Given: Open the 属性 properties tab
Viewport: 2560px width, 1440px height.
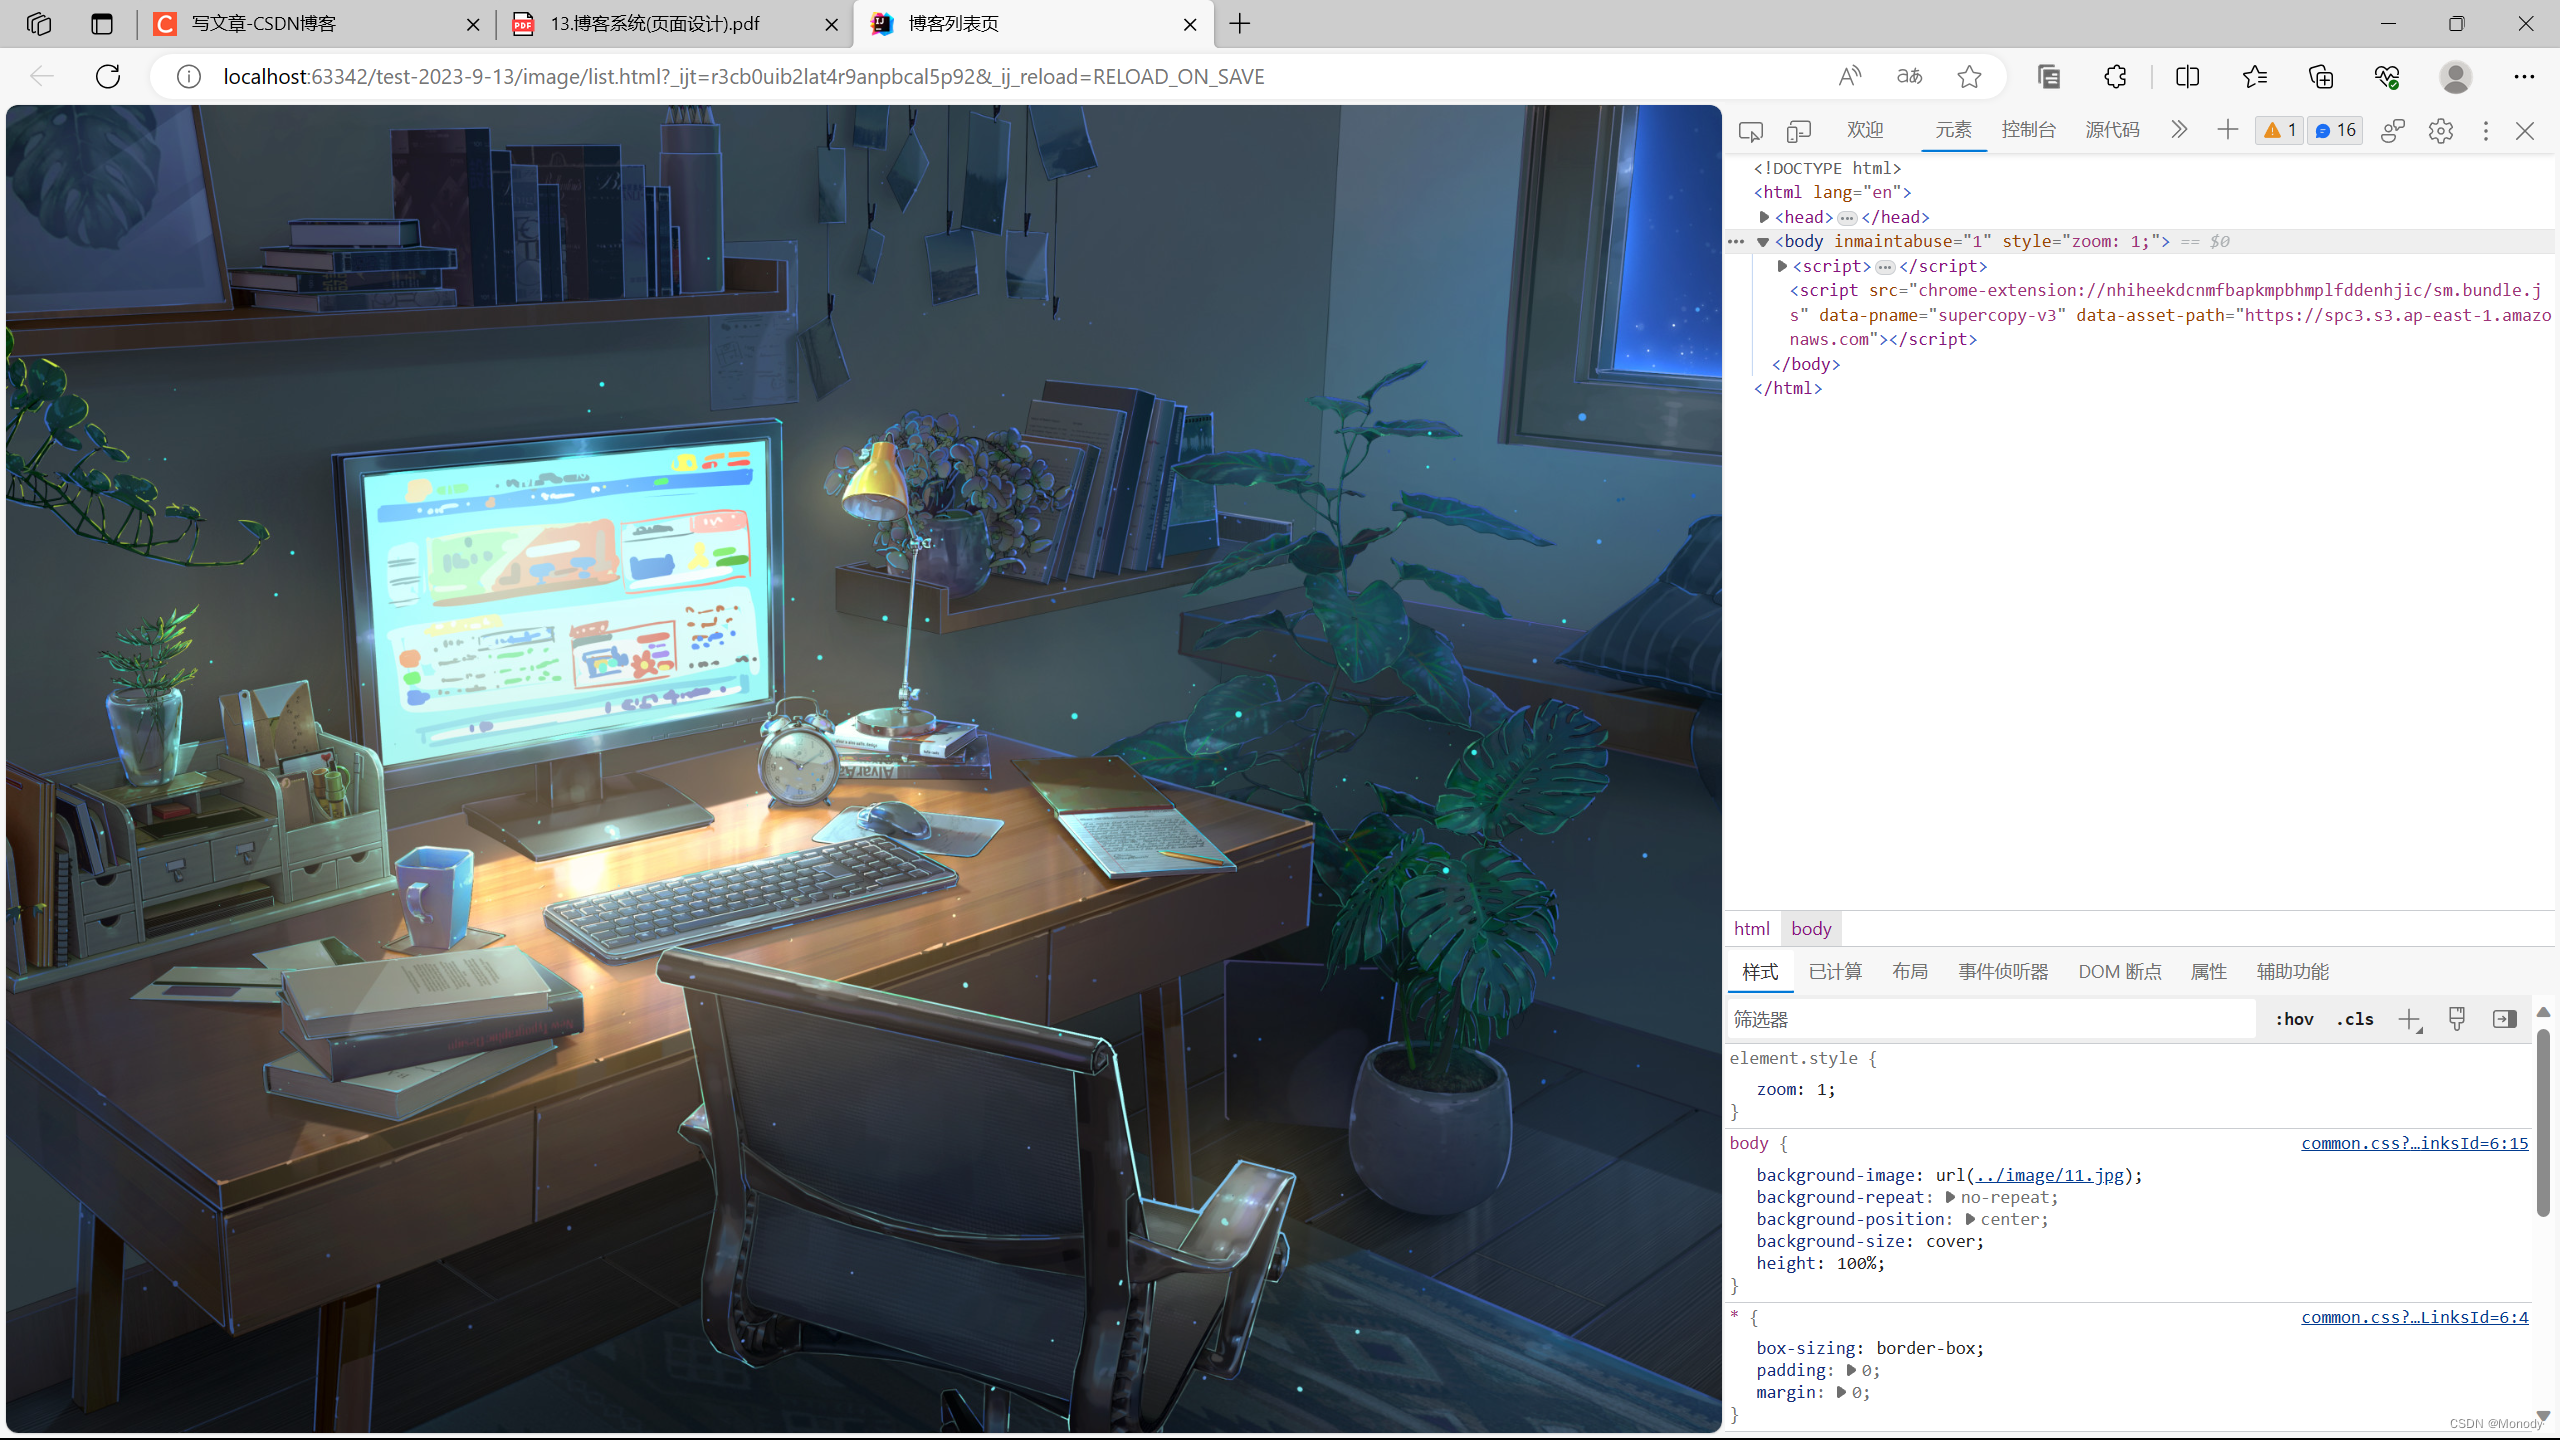Looking at the screenshot, I should pyautogui.click(x=2208, y=972).
